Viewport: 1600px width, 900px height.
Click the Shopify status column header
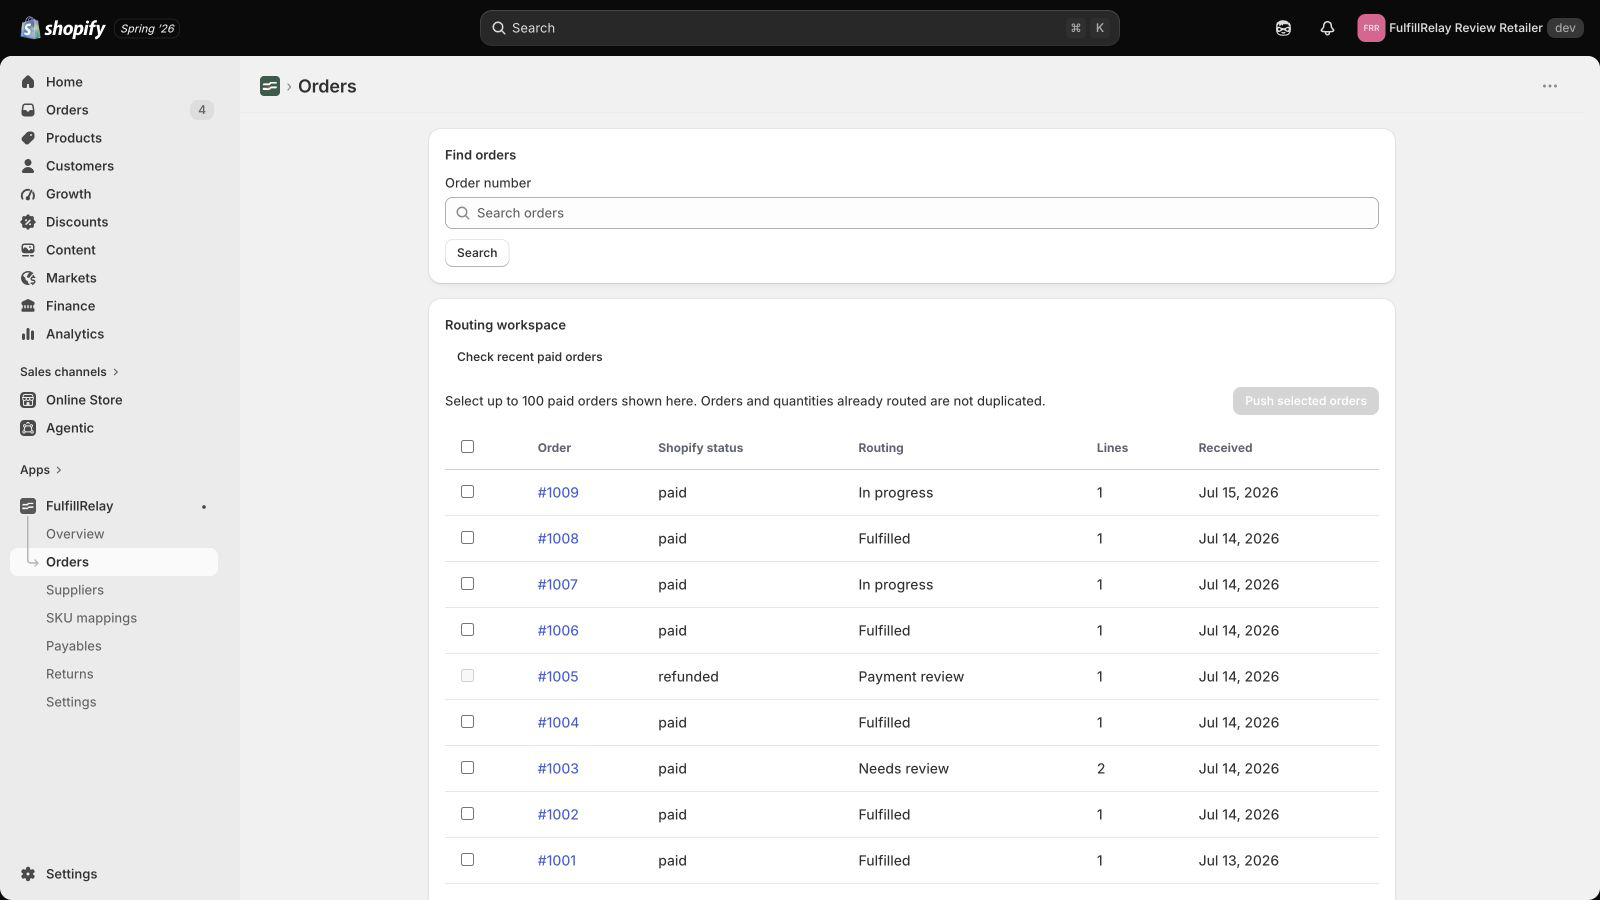pos(700,448)
